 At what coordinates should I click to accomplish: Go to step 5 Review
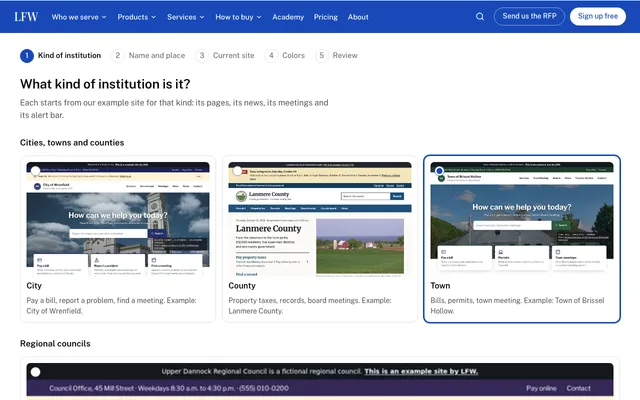336,56
